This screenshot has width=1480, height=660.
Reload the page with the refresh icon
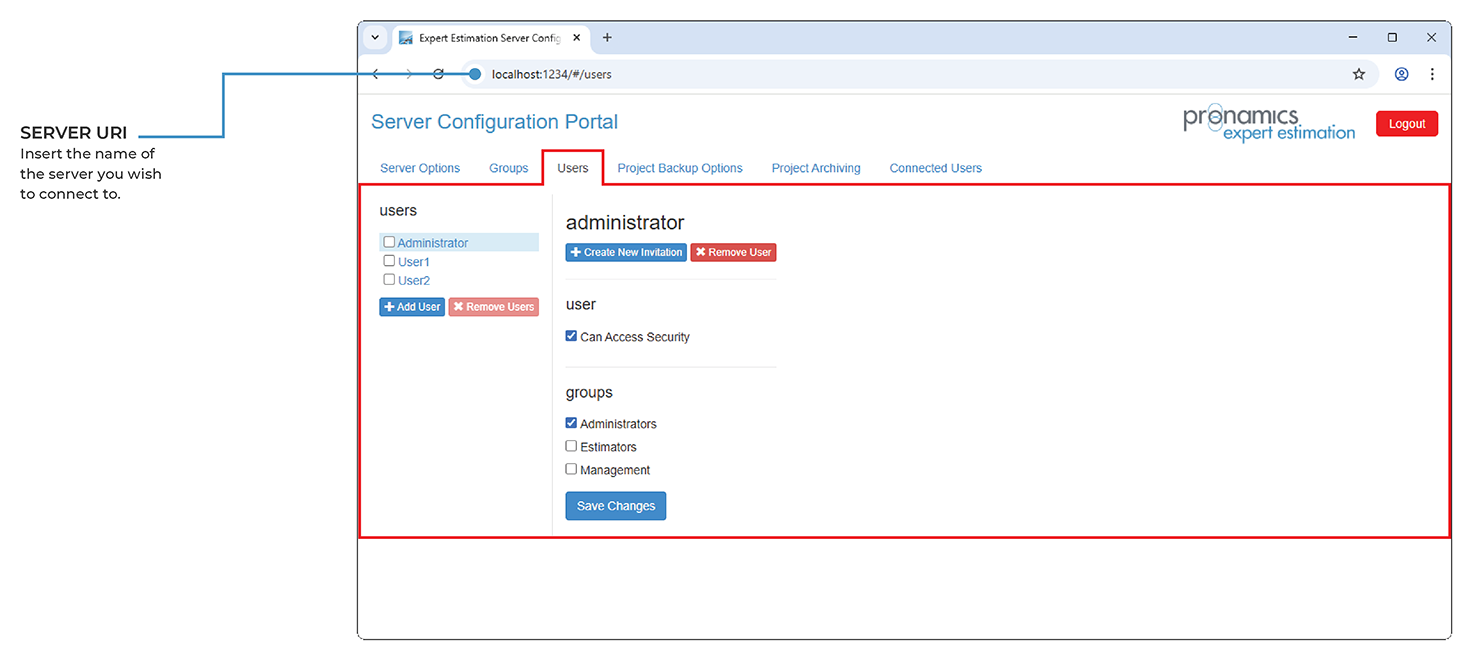tap(438, 74)
